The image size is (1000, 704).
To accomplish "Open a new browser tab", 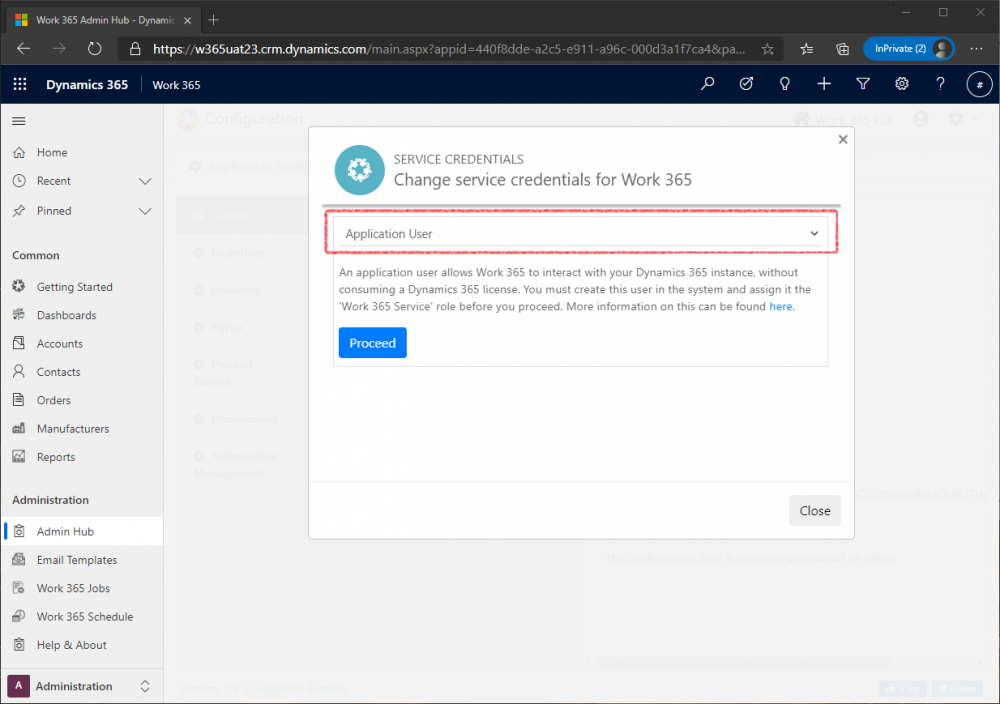I will (214, 20).
